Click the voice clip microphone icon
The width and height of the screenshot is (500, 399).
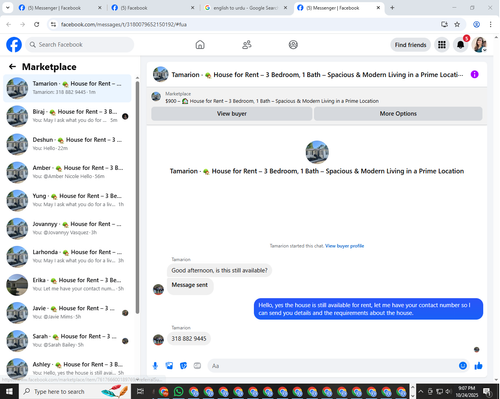(155, 366)
